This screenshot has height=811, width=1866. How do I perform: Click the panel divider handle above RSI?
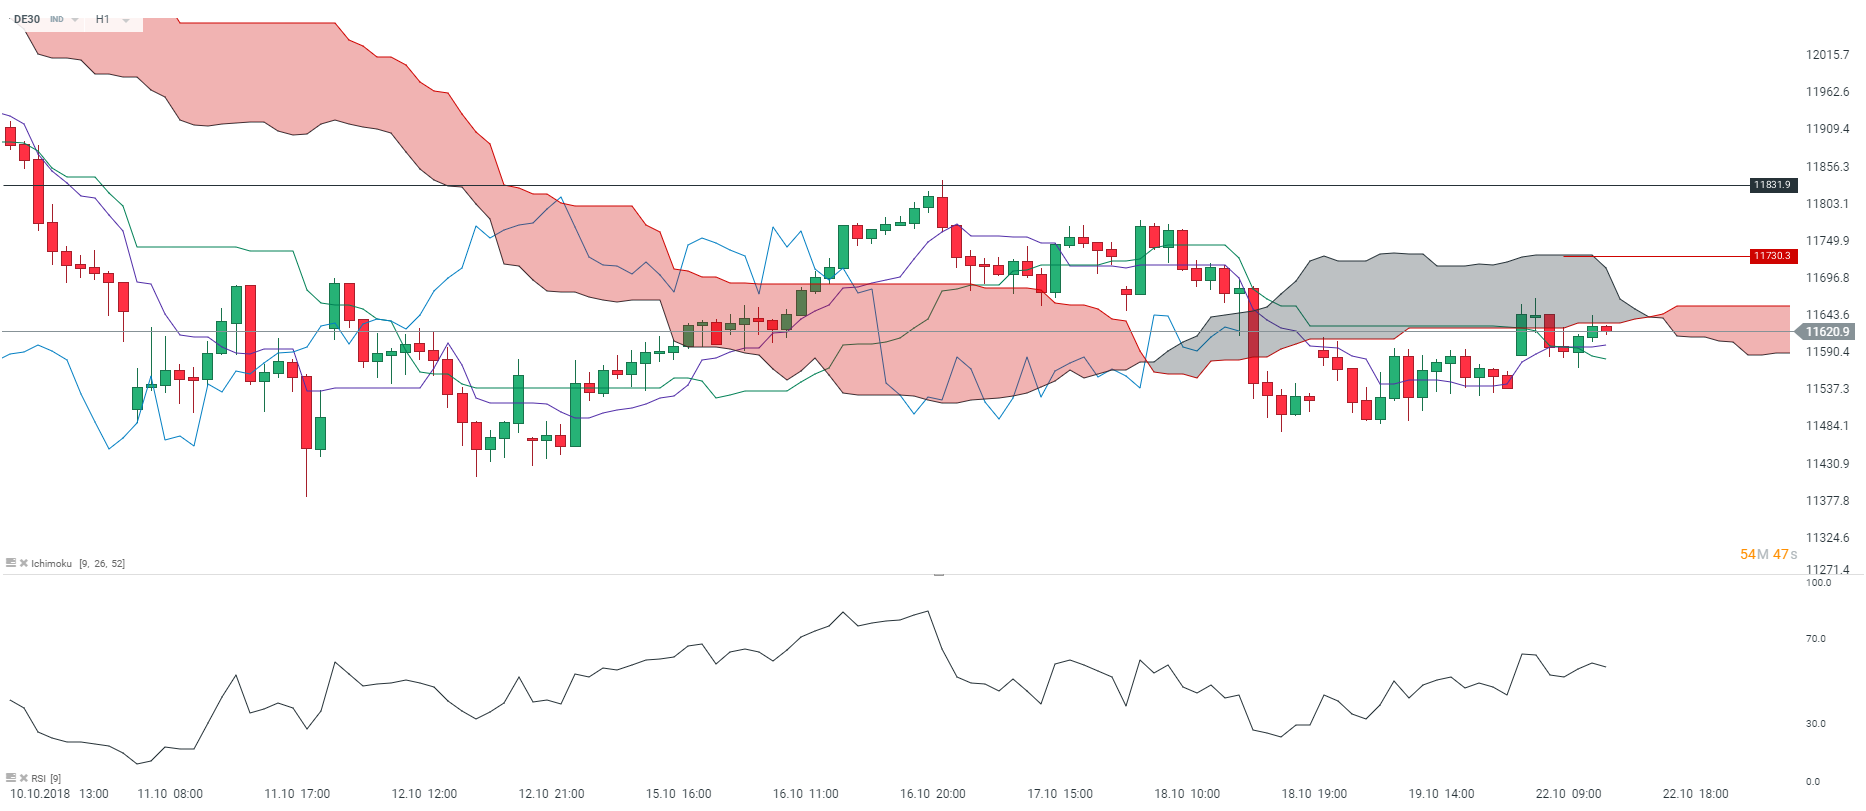[938, 575]
